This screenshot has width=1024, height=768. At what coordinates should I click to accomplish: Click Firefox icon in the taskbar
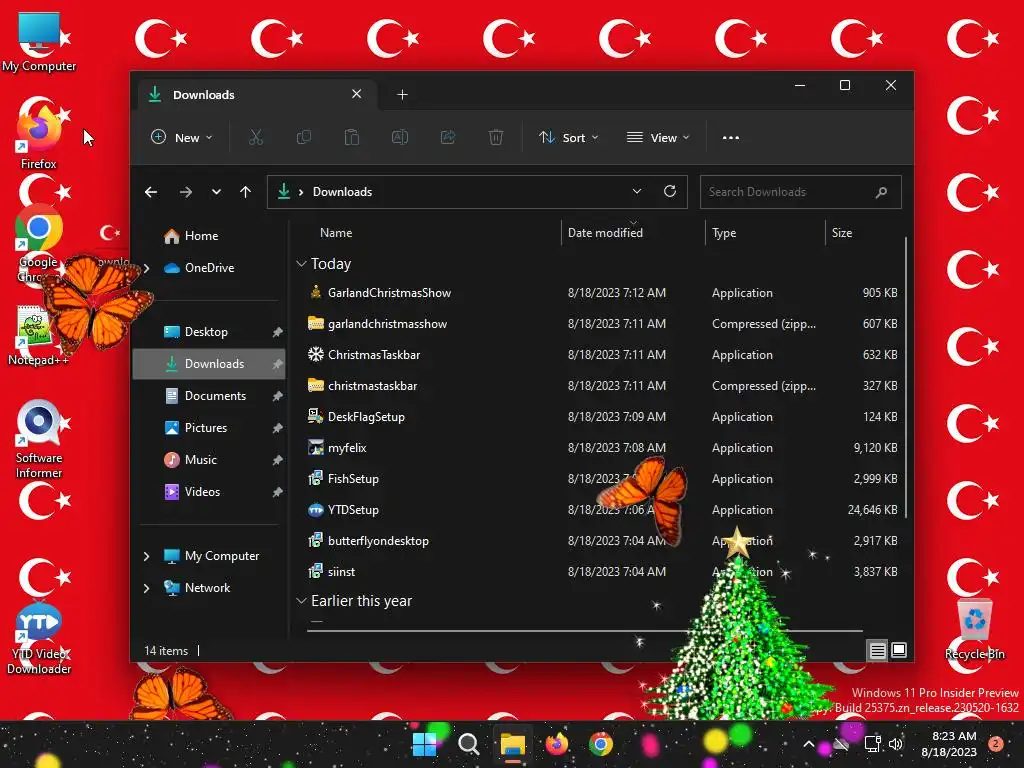(556, 744)
